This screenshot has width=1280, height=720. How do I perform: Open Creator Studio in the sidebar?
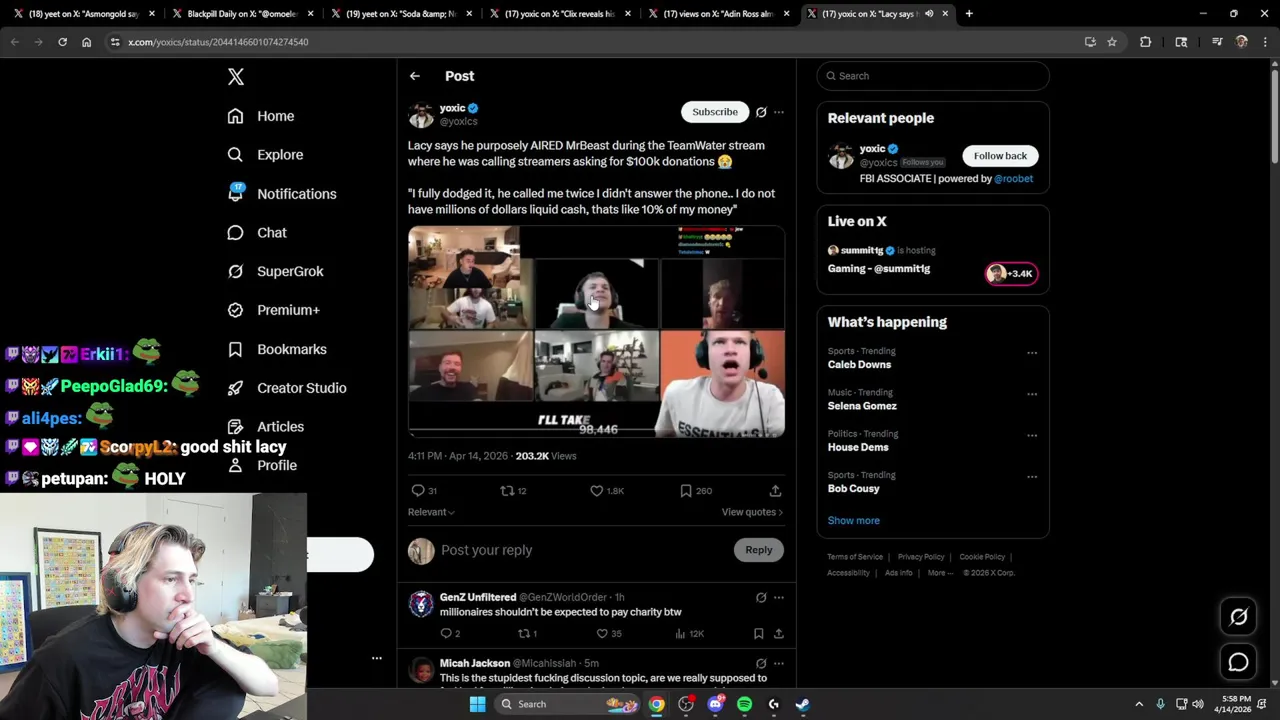click(x=287, y=388)
